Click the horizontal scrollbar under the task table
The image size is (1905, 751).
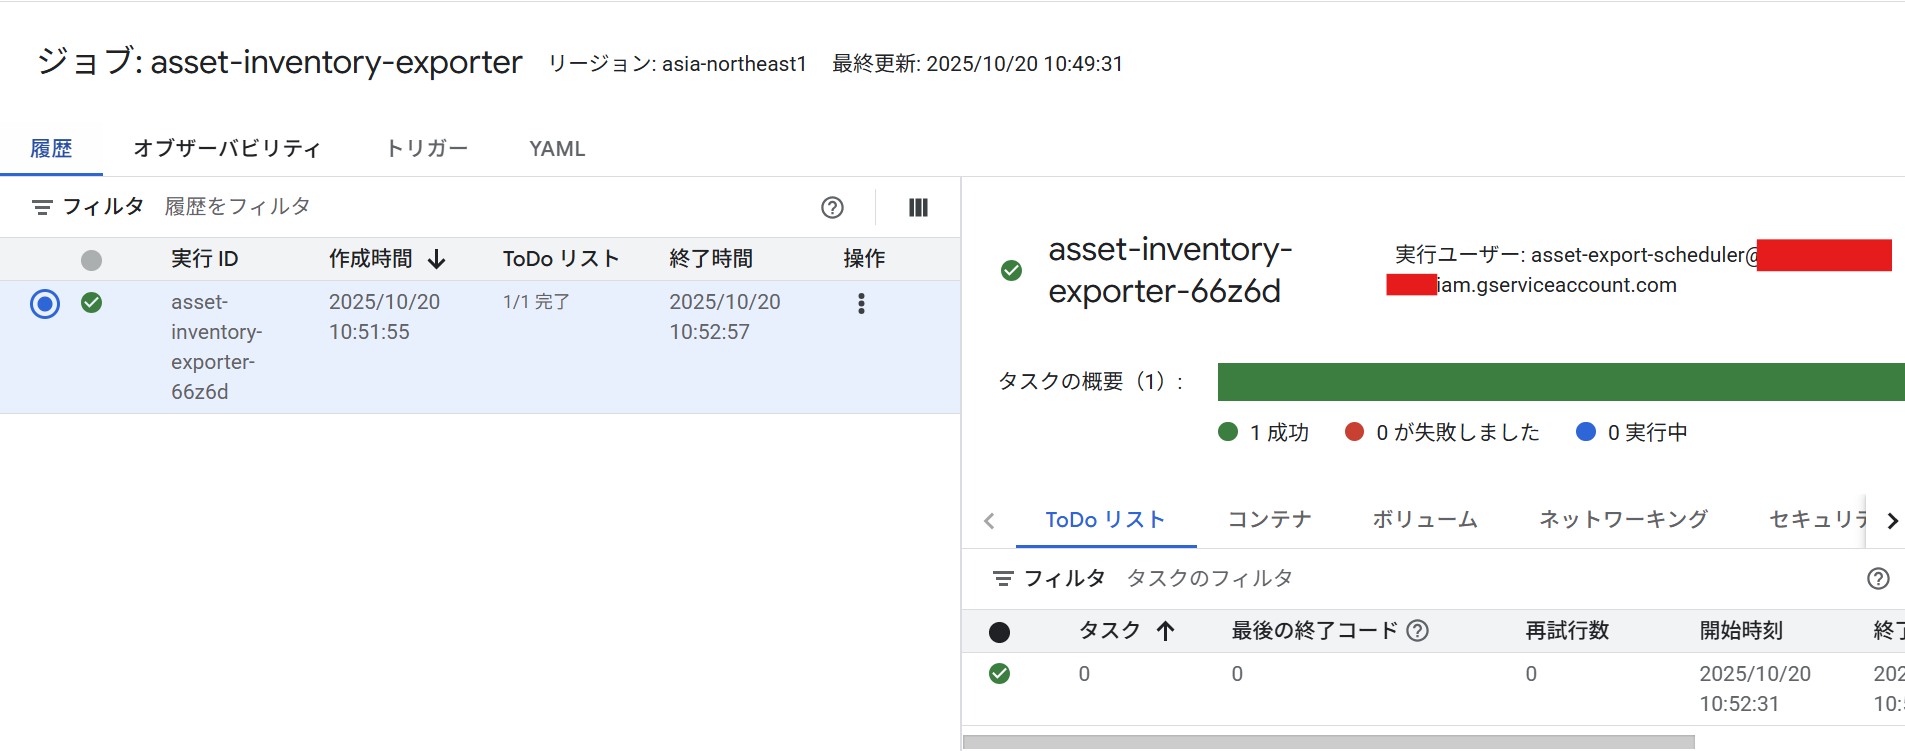pos(1328,742)
